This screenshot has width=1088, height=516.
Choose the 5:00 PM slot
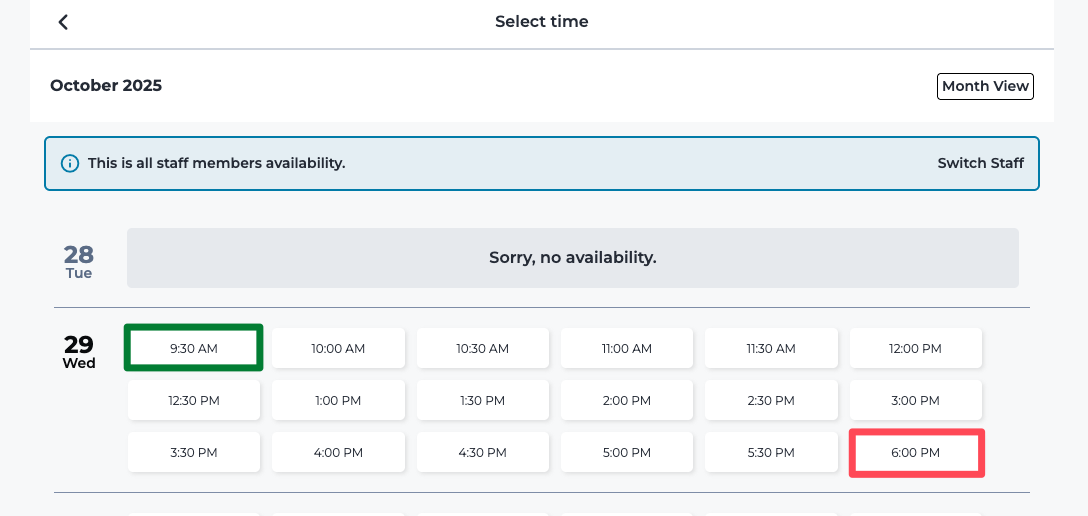click(x=627, y=452)
